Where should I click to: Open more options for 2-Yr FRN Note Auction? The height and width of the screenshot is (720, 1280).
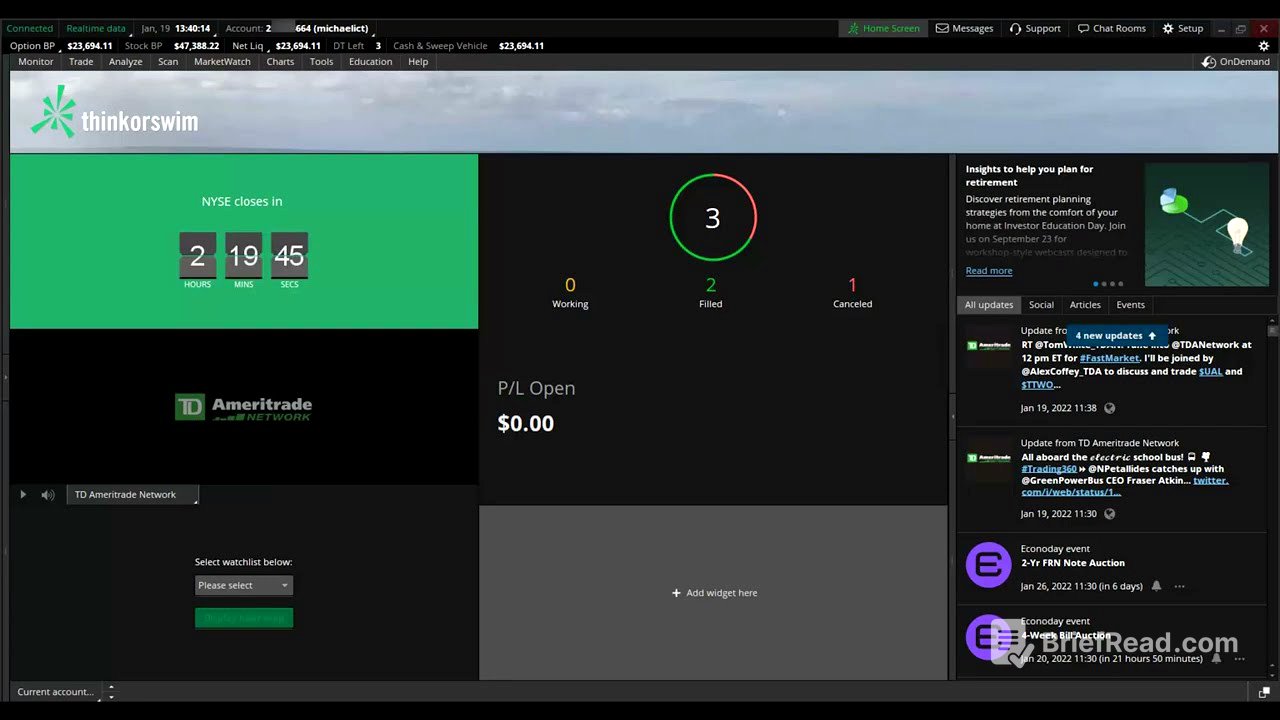(1180, 586)
